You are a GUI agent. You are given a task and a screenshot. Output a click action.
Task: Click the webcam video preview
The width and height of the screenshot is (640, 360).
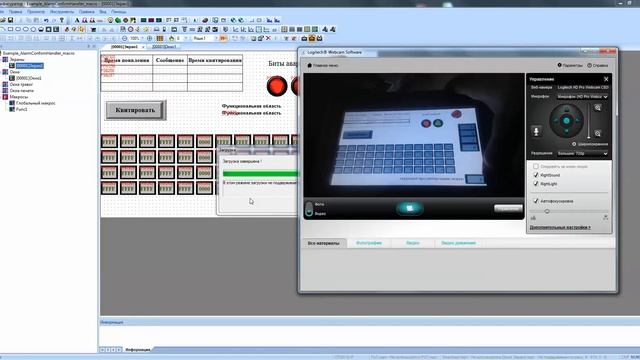[414, 135]
